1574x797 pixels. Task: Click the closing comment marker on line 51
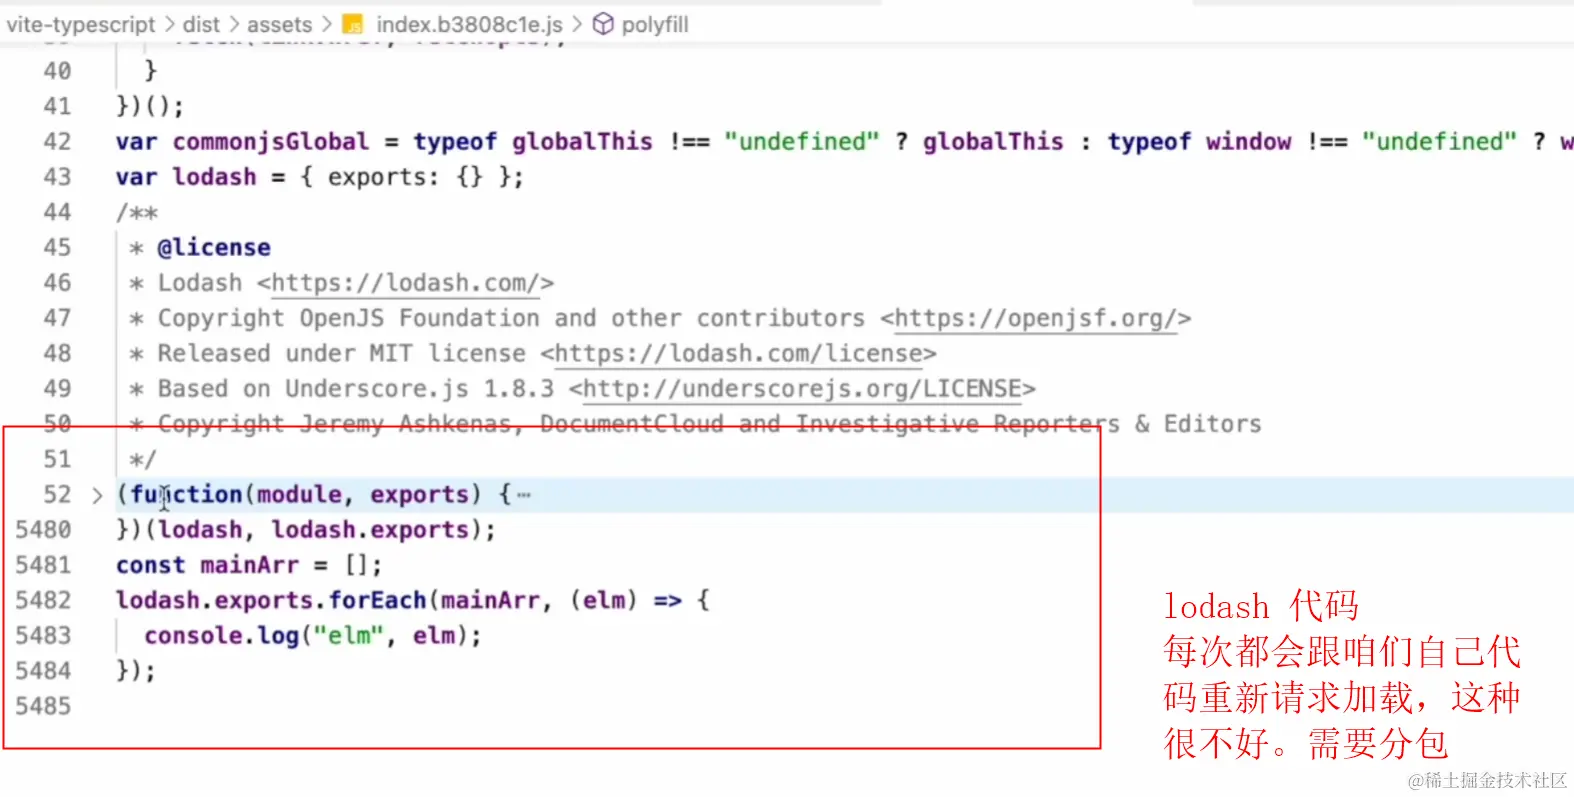click(x=143, y=459)
